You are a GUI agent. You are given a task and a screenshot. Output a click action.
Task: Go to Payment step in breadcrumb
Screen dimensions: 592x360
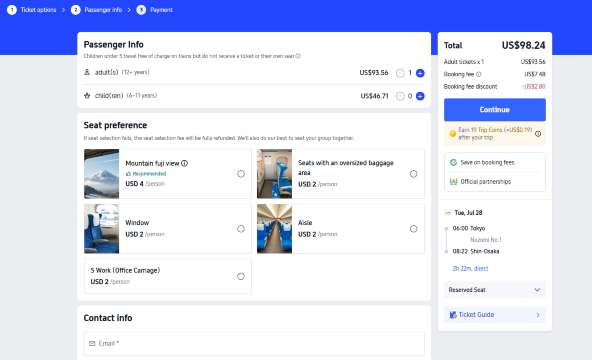click(x=155, y=10)
